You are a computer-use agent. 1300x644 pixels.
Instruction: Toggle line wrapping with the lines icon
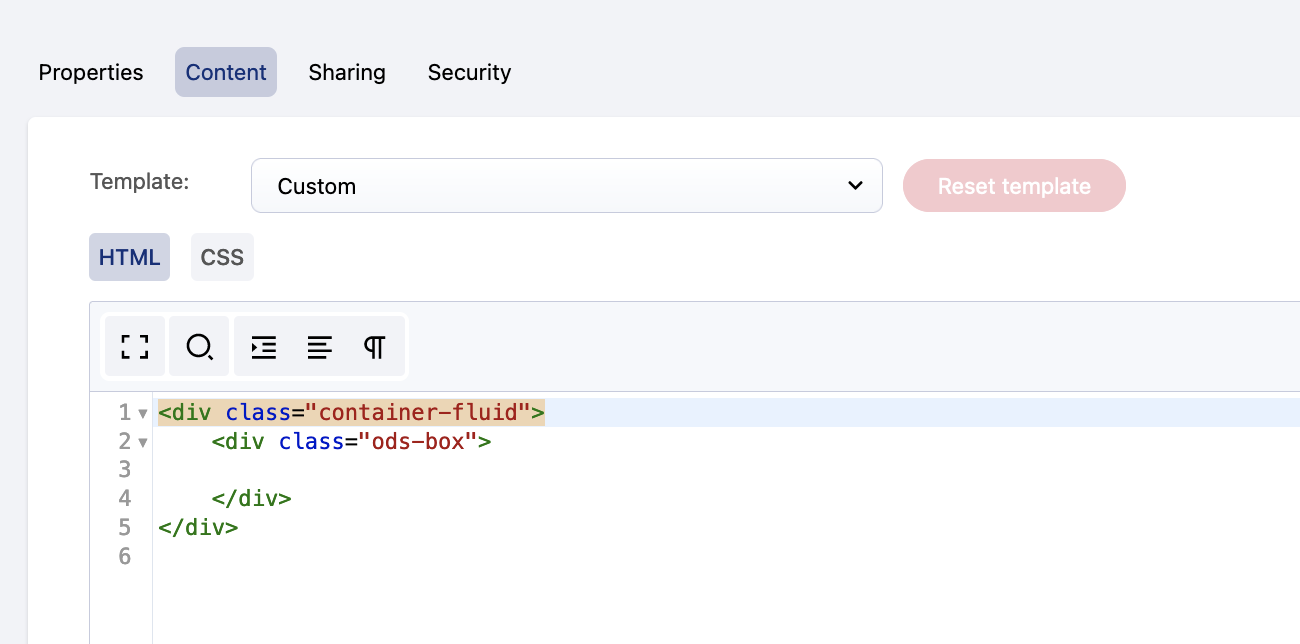pos(319,347)
